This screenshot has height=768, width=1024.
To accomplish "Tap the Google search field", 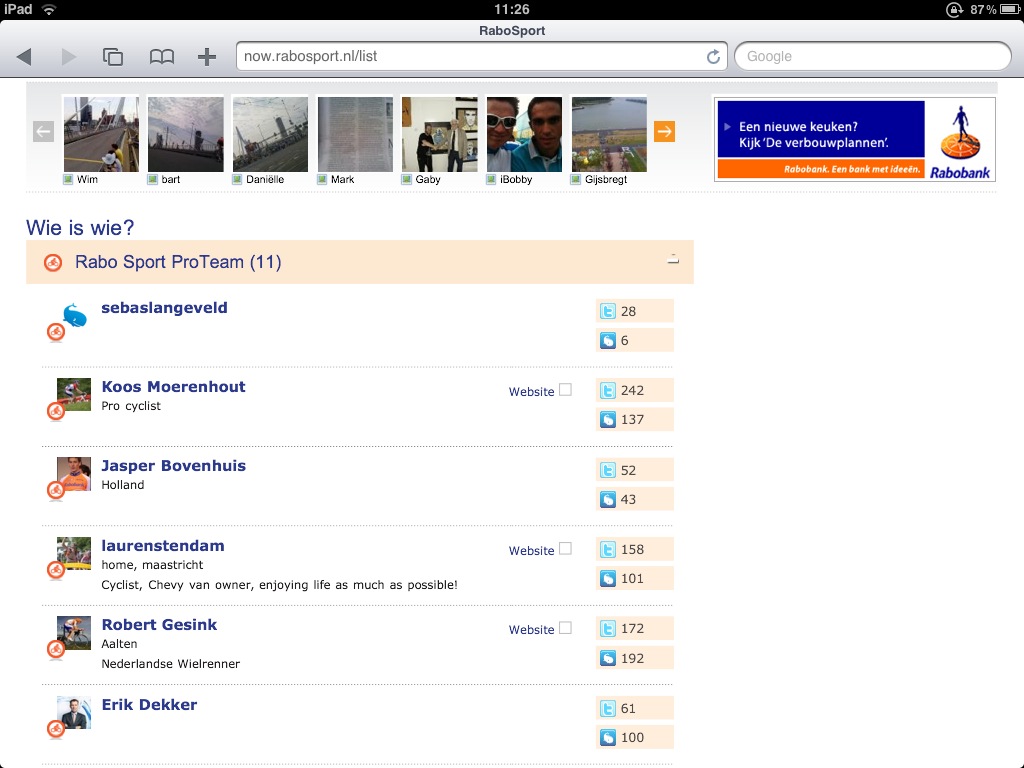I will click(x=872, y=57).
